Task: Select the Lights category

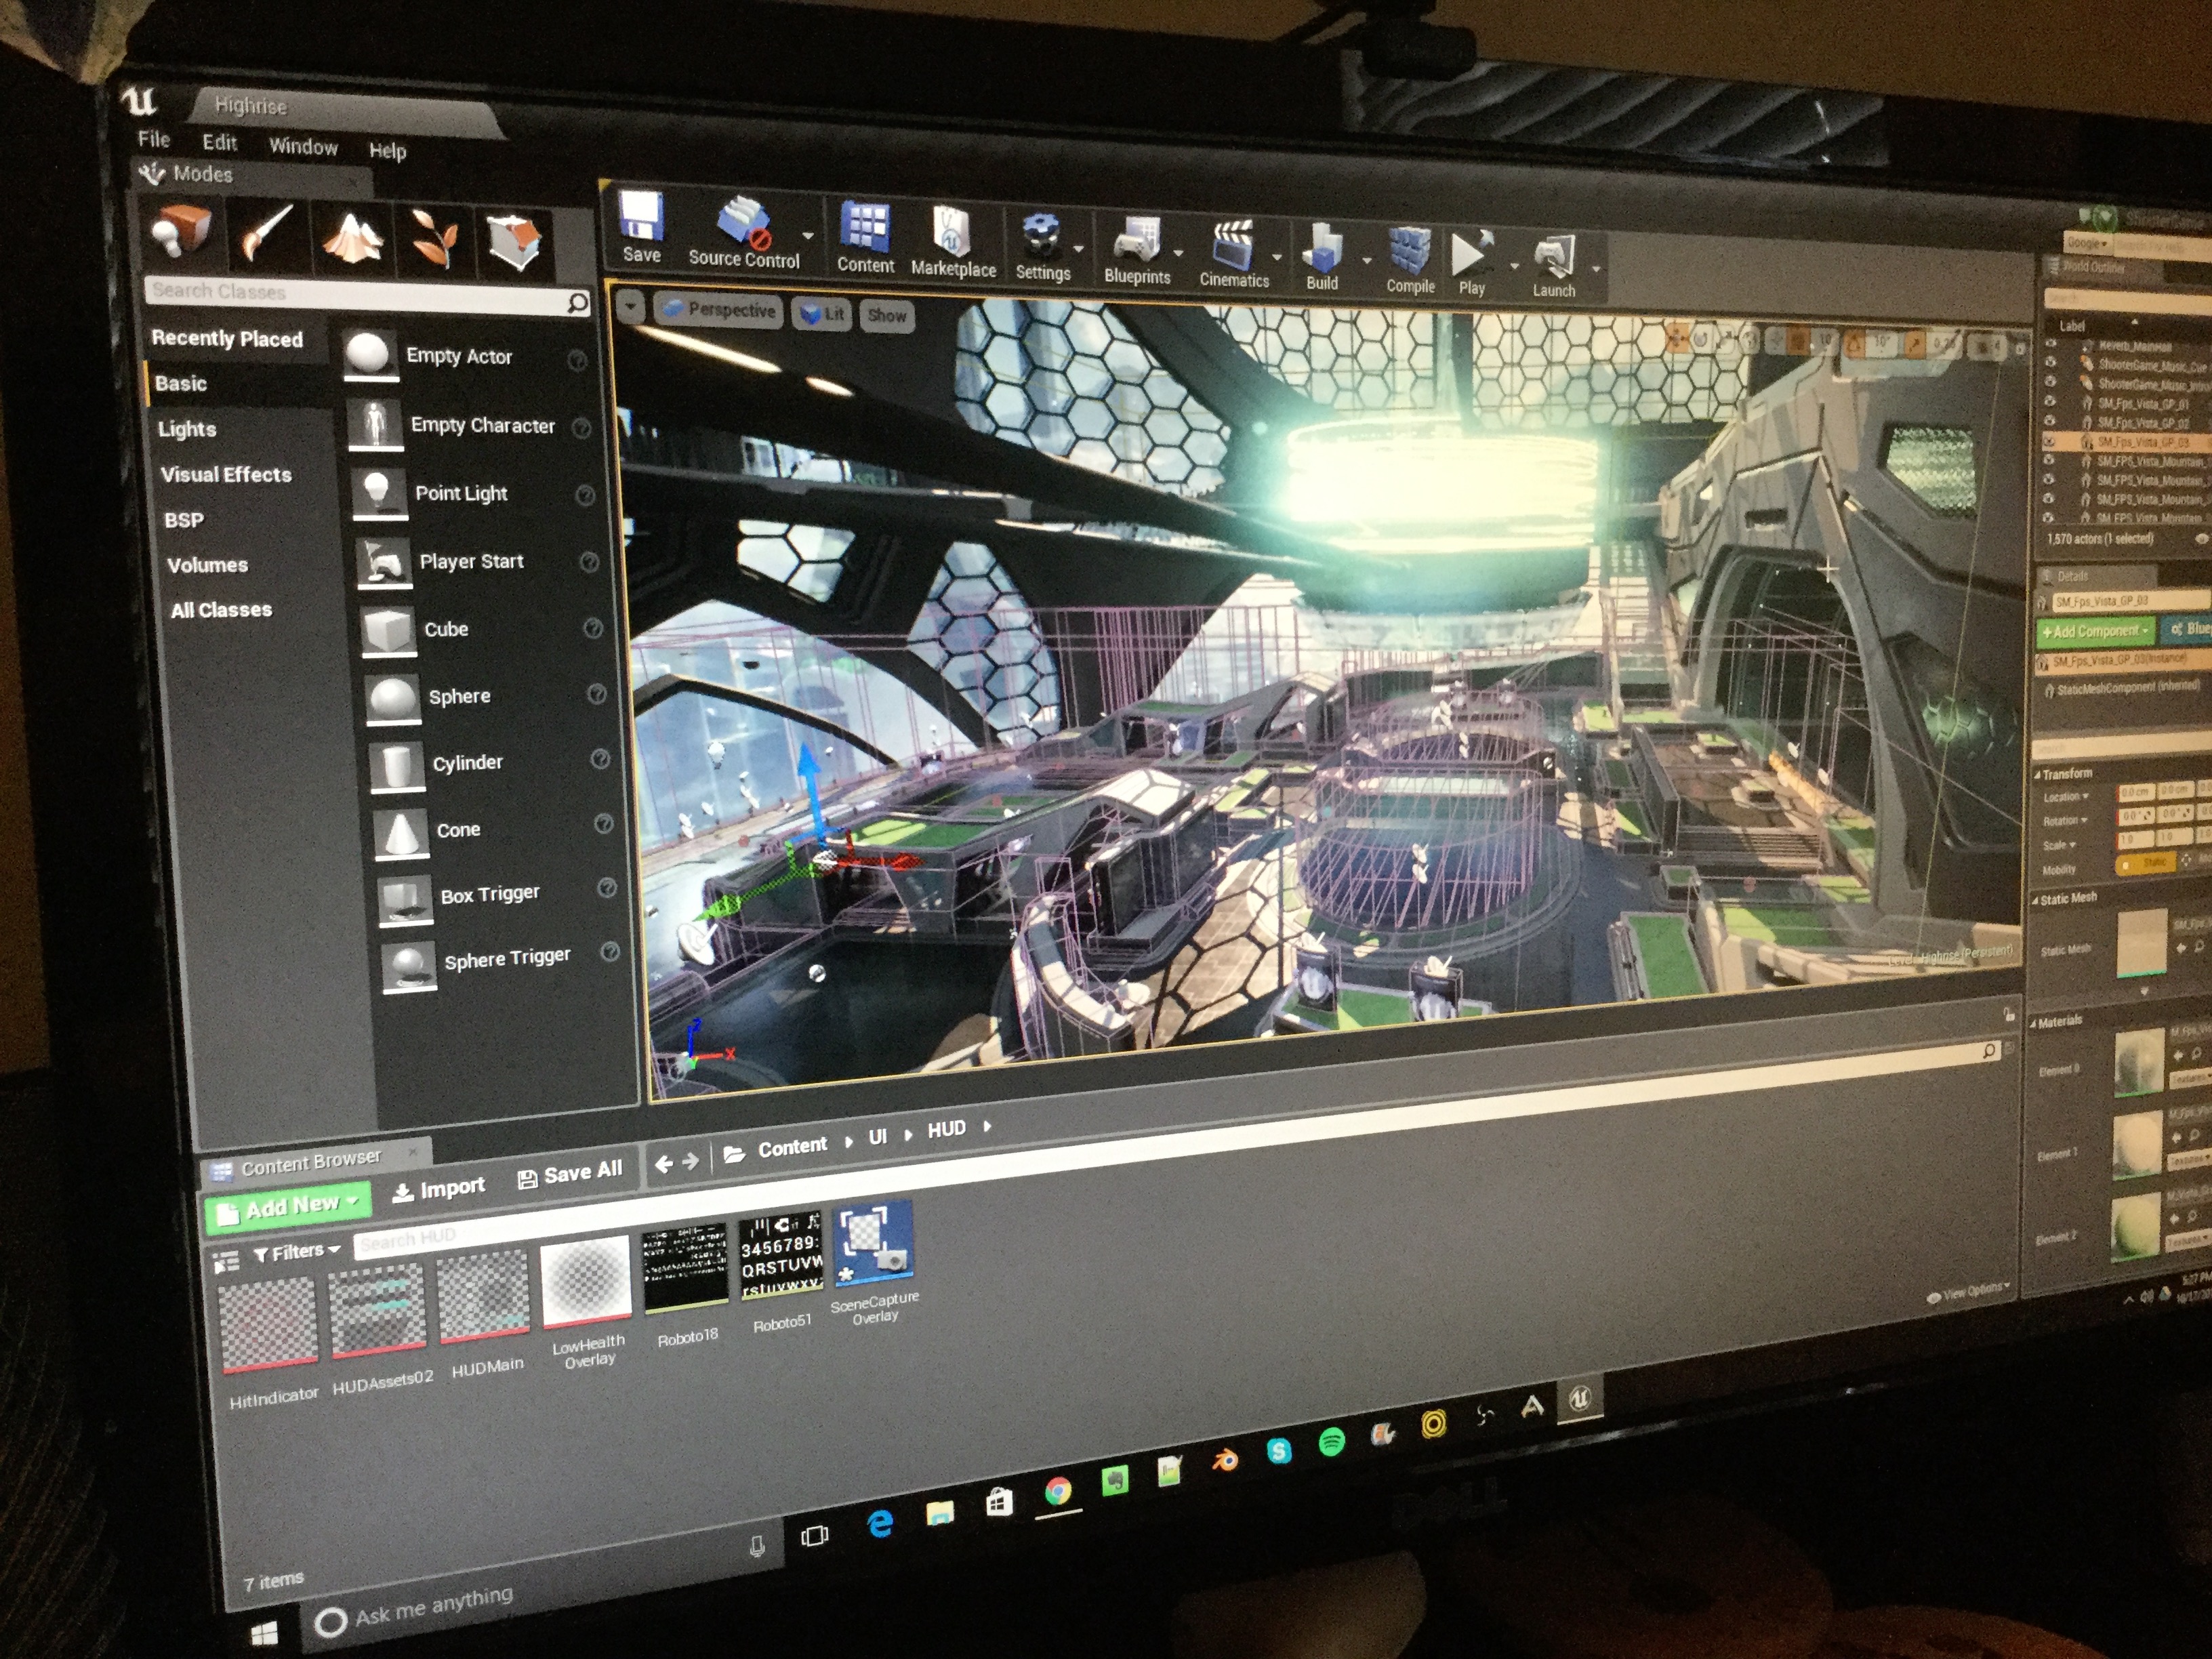Action: (x=187, y=429)
